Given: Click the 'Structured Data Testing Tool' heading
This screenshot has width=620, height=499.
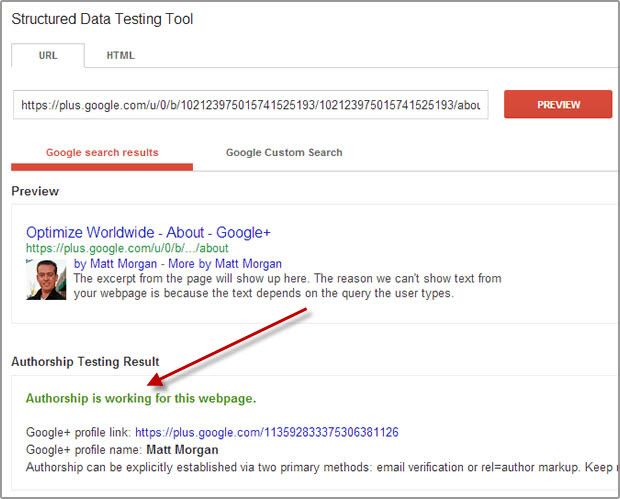Looking at the screenshot, I should (x=102, y=19).
